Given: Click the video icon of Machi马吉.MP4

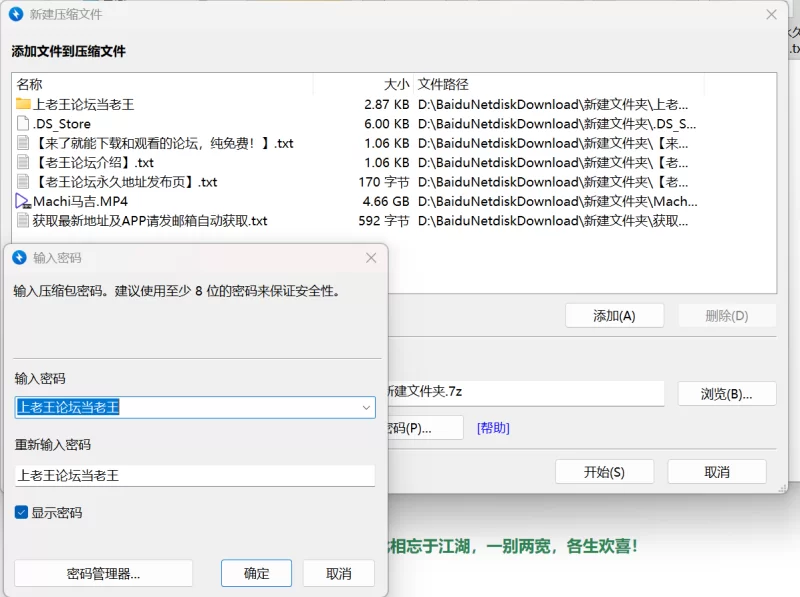Looking at the screenshot, I should (x=23, y=201).
